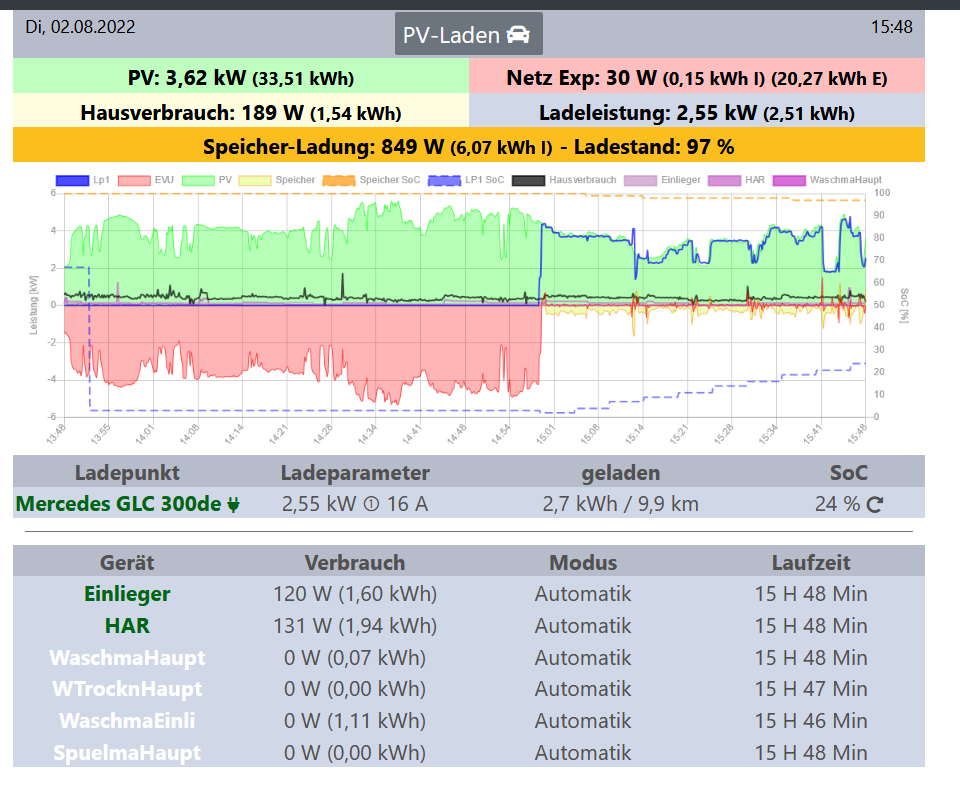The image size is (960, 791).
Task: Click Automatik mode for SpuelmaHaupt
Action: pos(583,753)
